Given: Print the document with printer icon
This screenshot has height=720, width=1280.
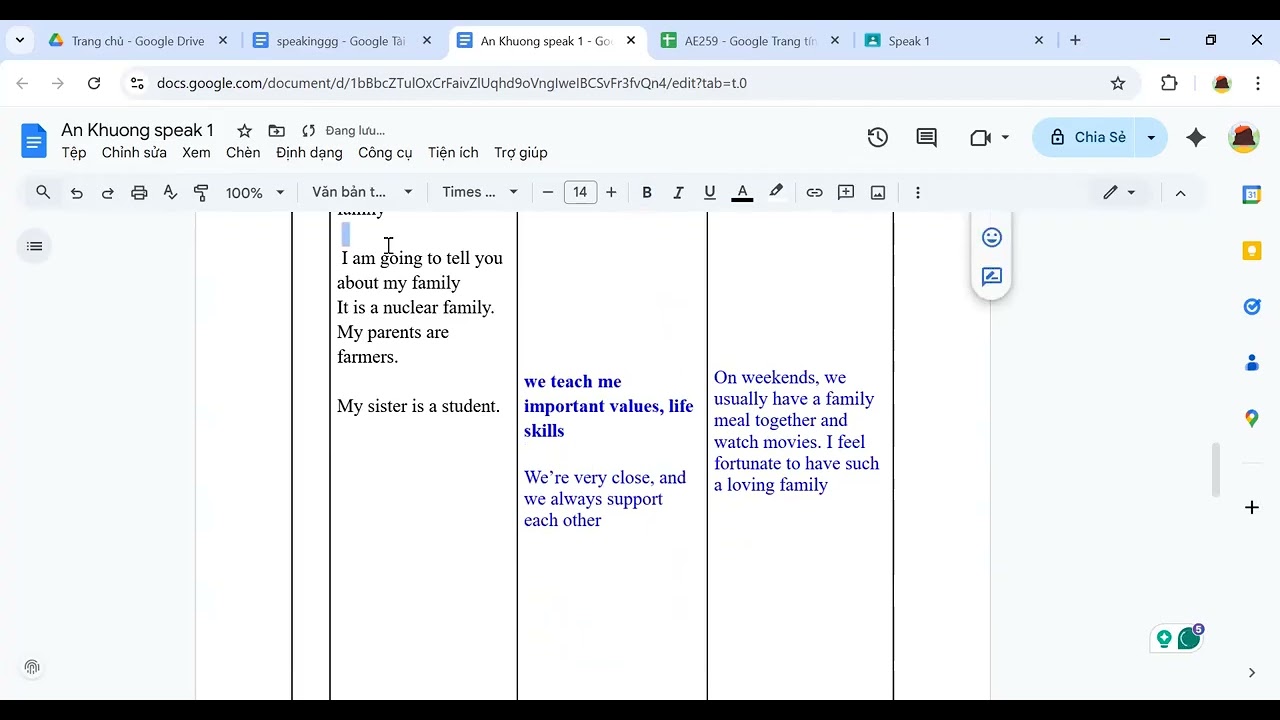Looking at the screenshot, I should coord(139,192).
